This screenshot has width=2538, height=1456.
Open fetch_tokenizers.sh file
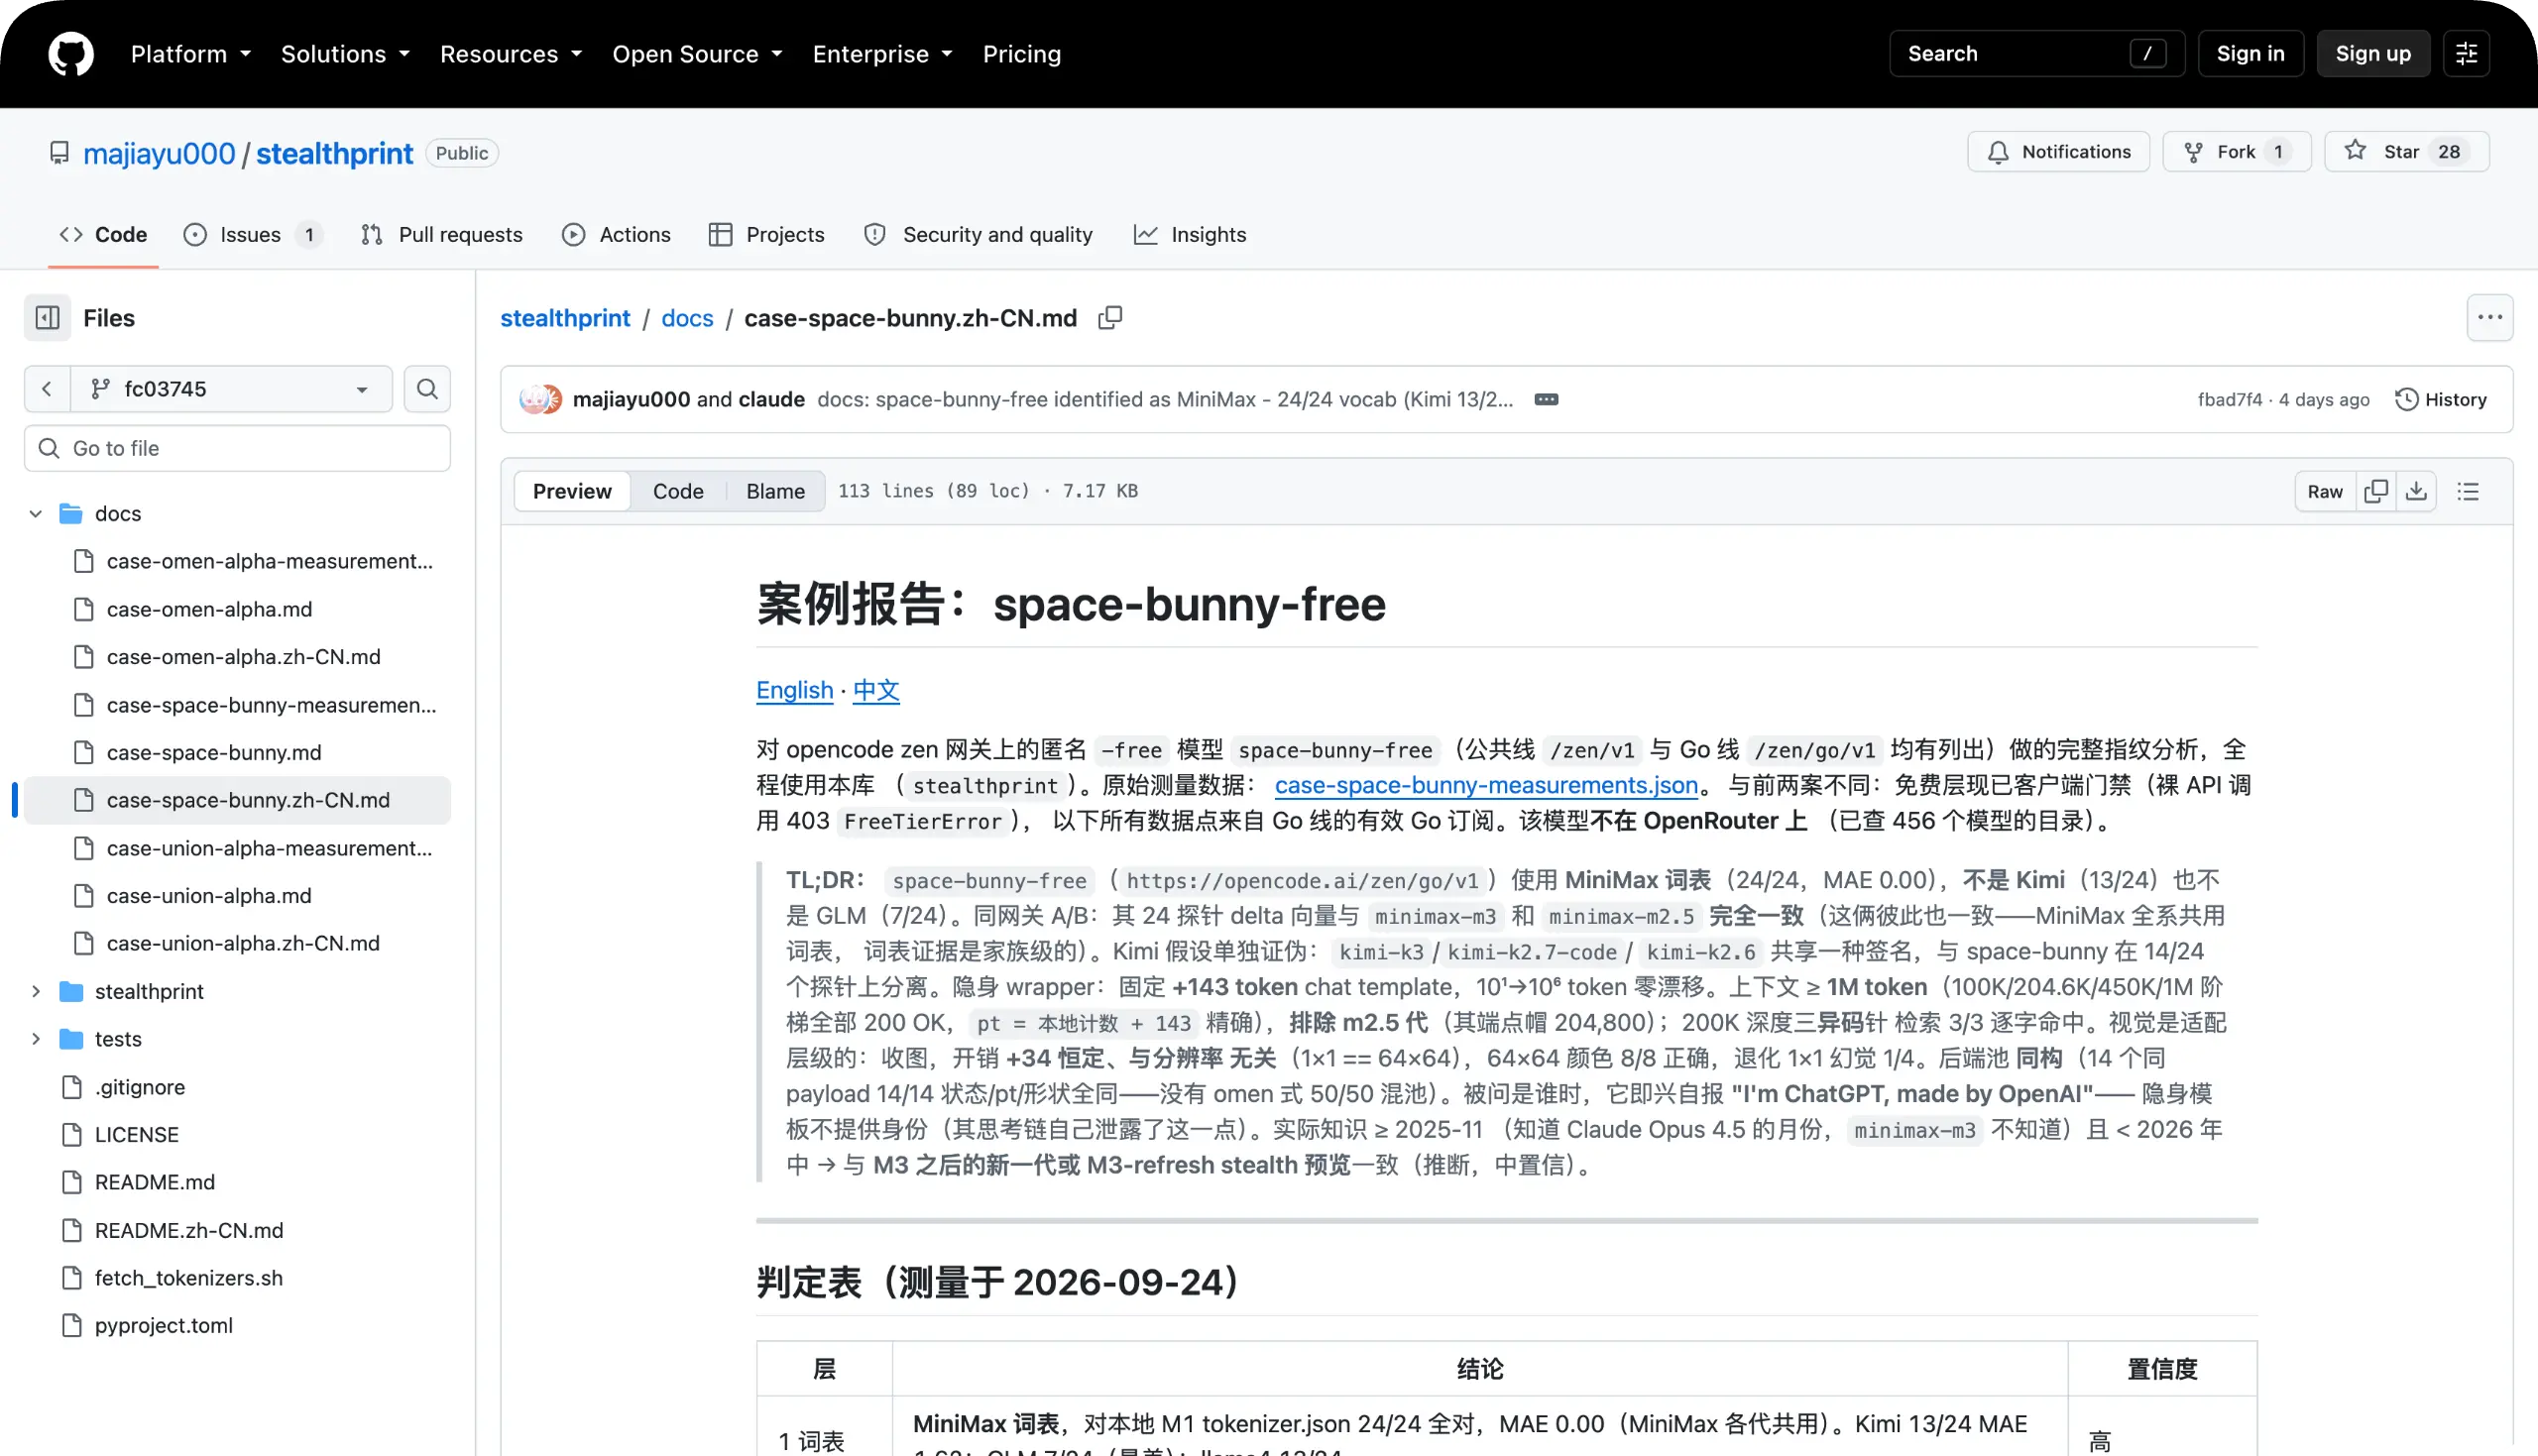[x=189, y=1278]
